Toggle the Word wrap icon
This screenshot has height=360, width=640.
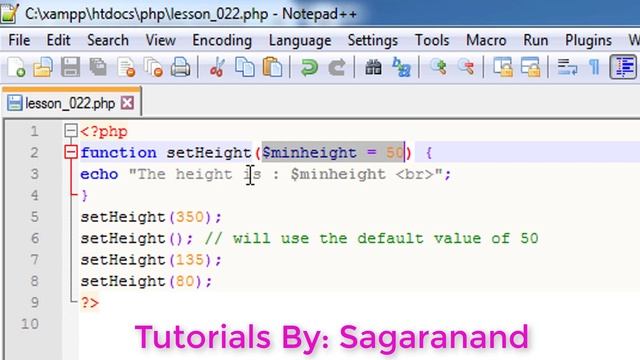click(x=567, y=67)
